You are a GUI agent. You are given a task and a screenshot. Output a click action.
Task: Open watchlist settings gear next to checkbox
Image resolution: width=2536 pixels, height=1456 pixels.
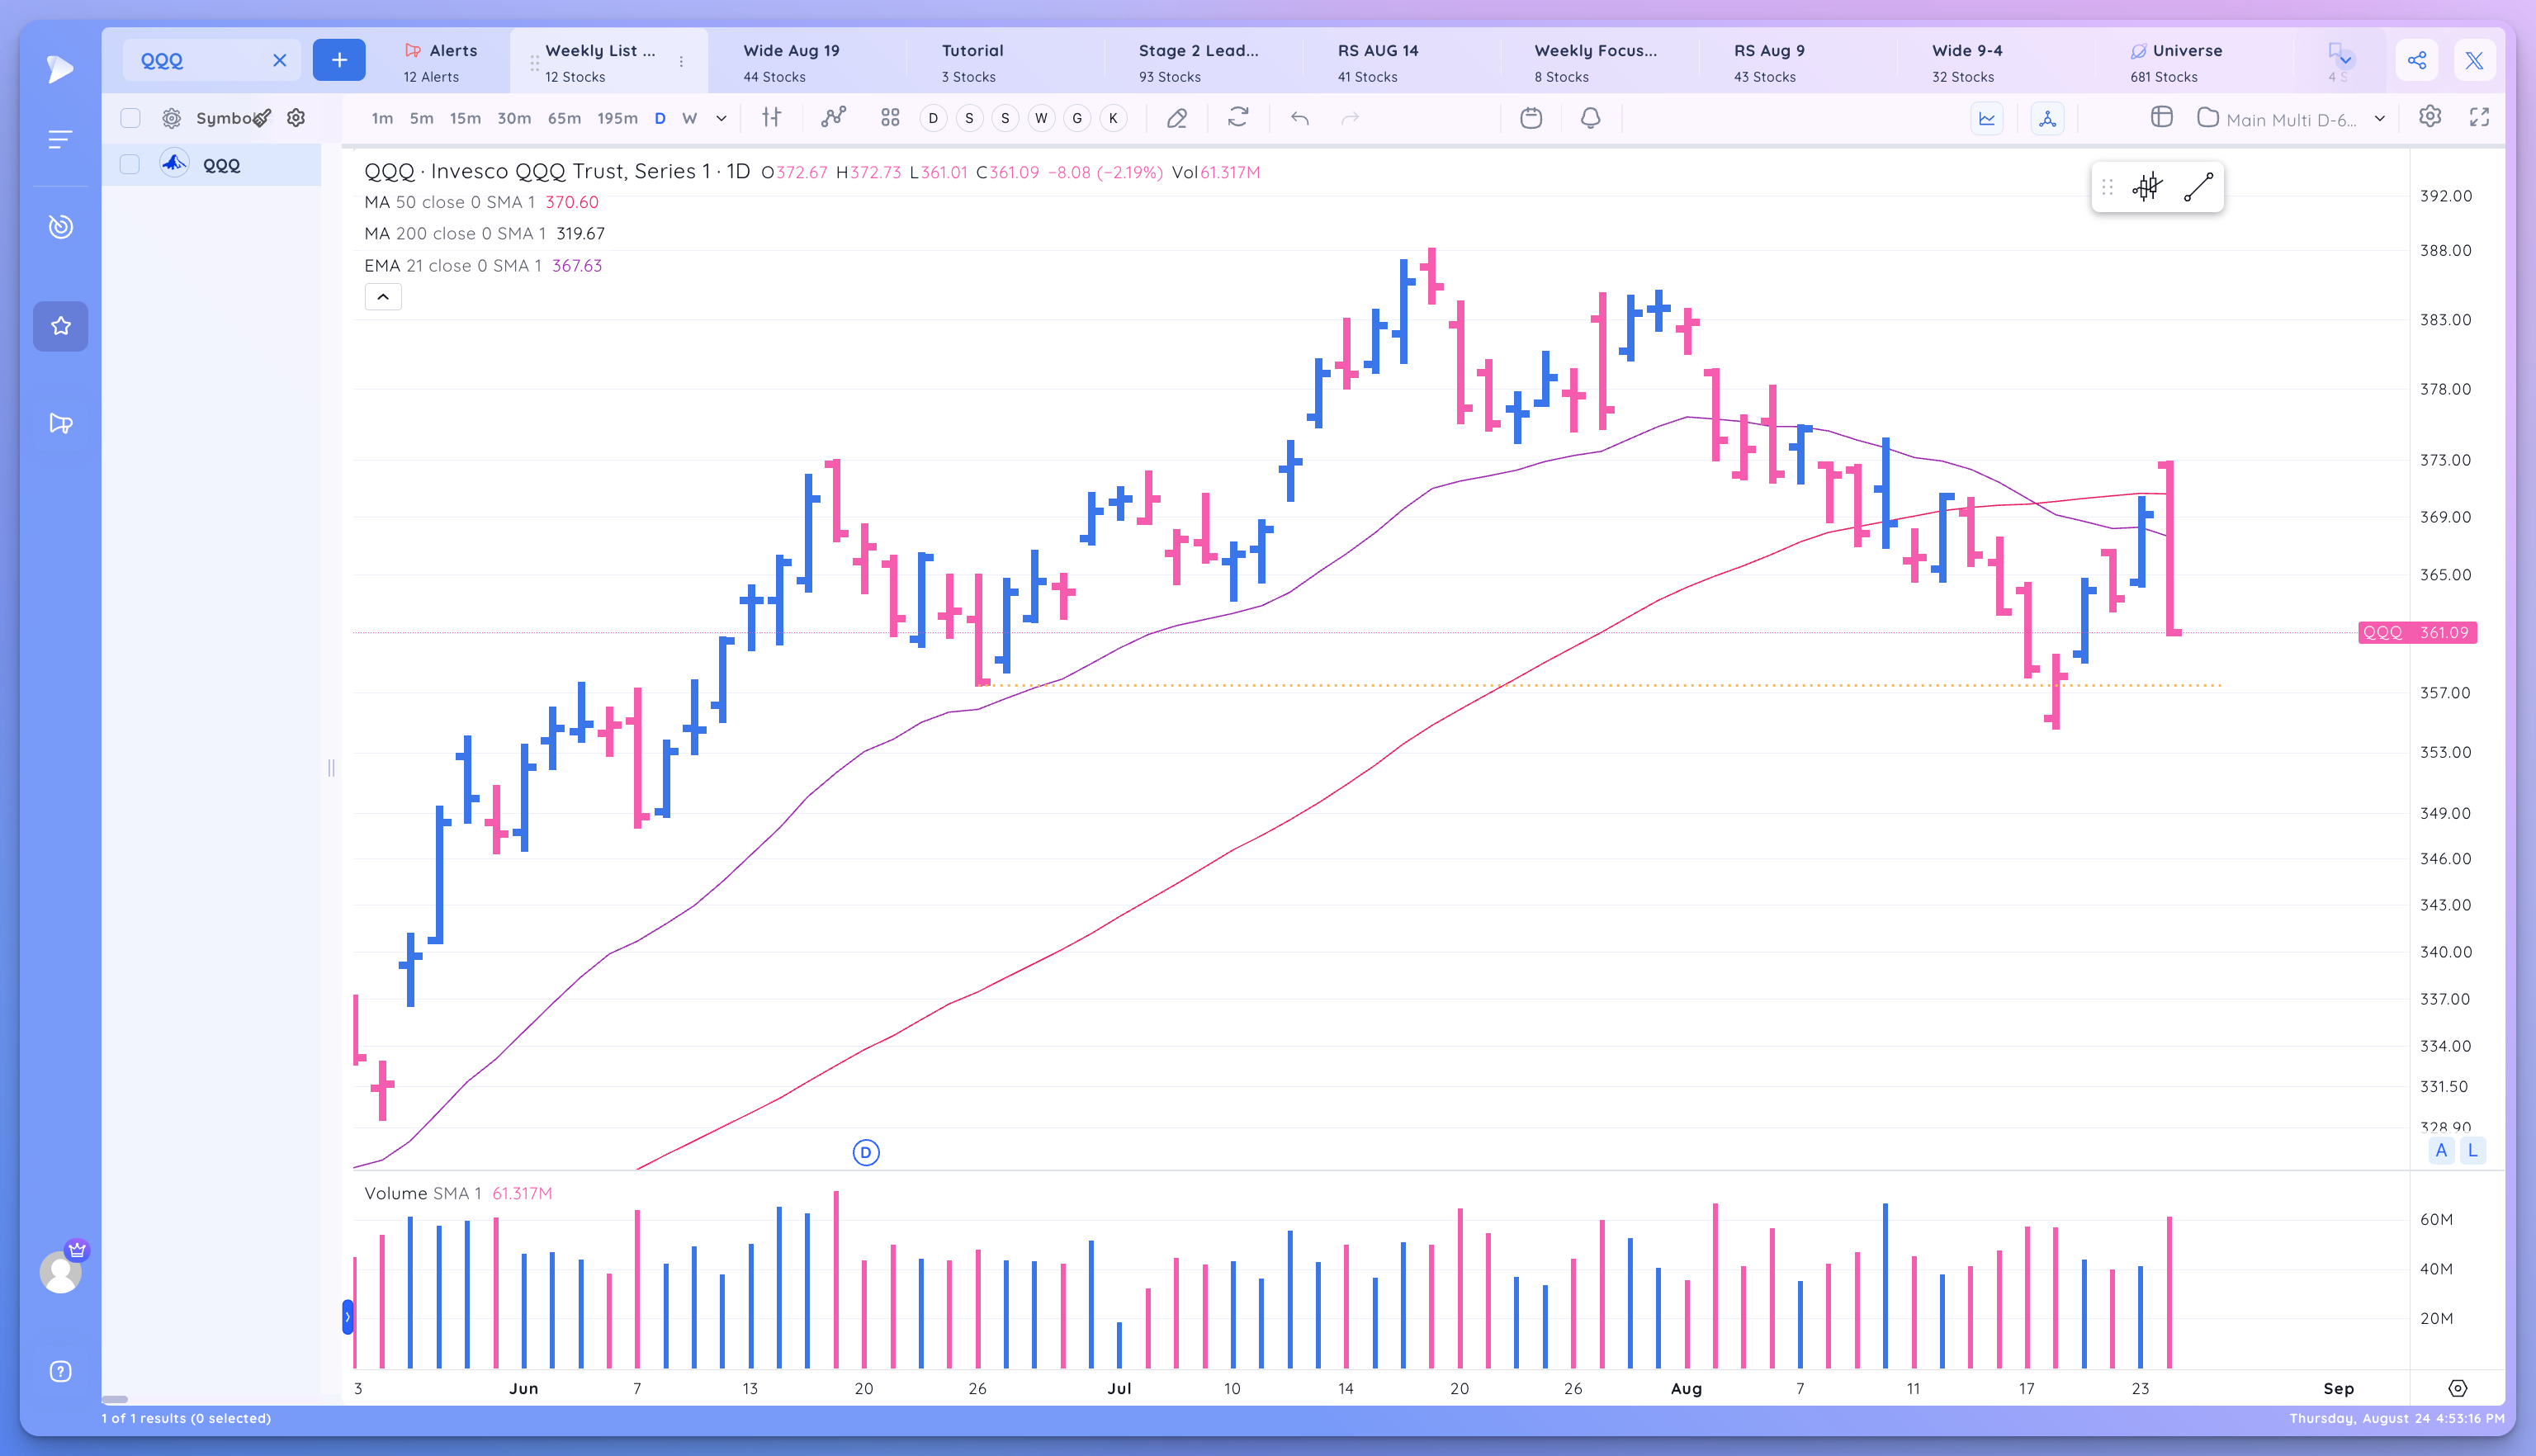(172, 118)
